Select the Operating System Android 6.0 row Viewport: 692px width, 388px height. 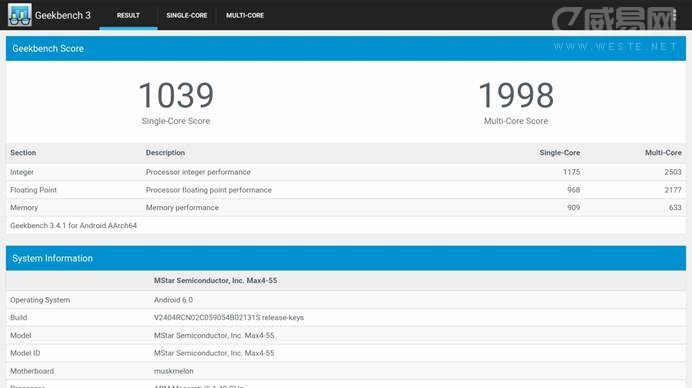point(346,300)
